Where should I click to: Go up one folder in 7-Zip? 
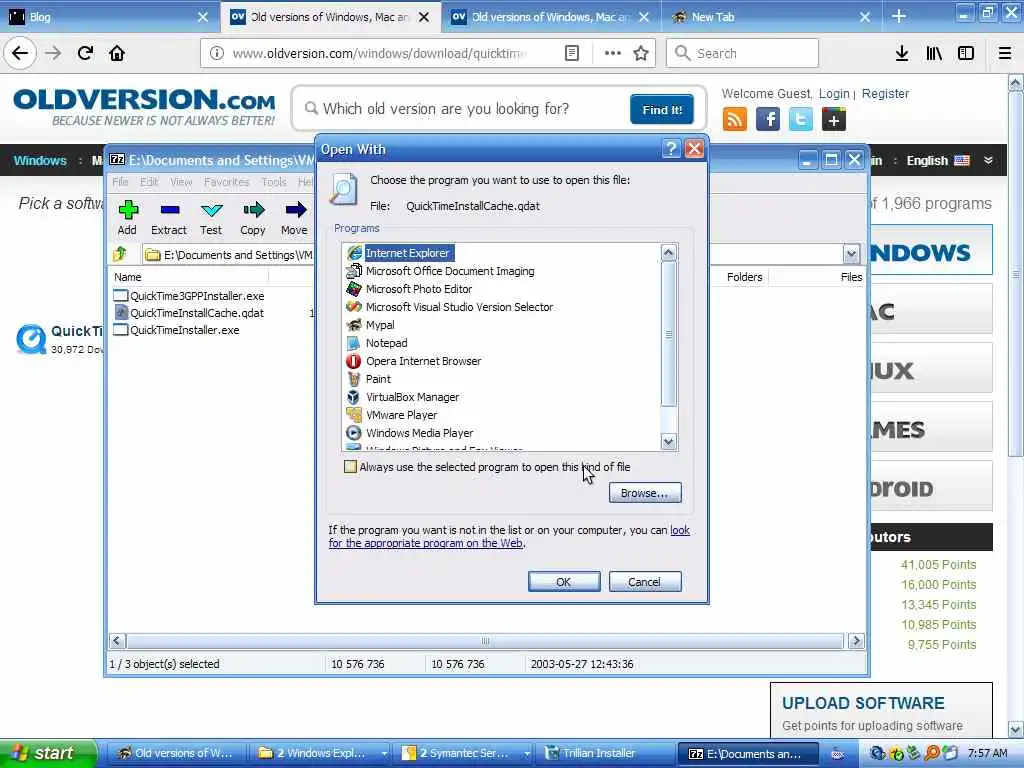pyautogui.click(x=120, y=254)
